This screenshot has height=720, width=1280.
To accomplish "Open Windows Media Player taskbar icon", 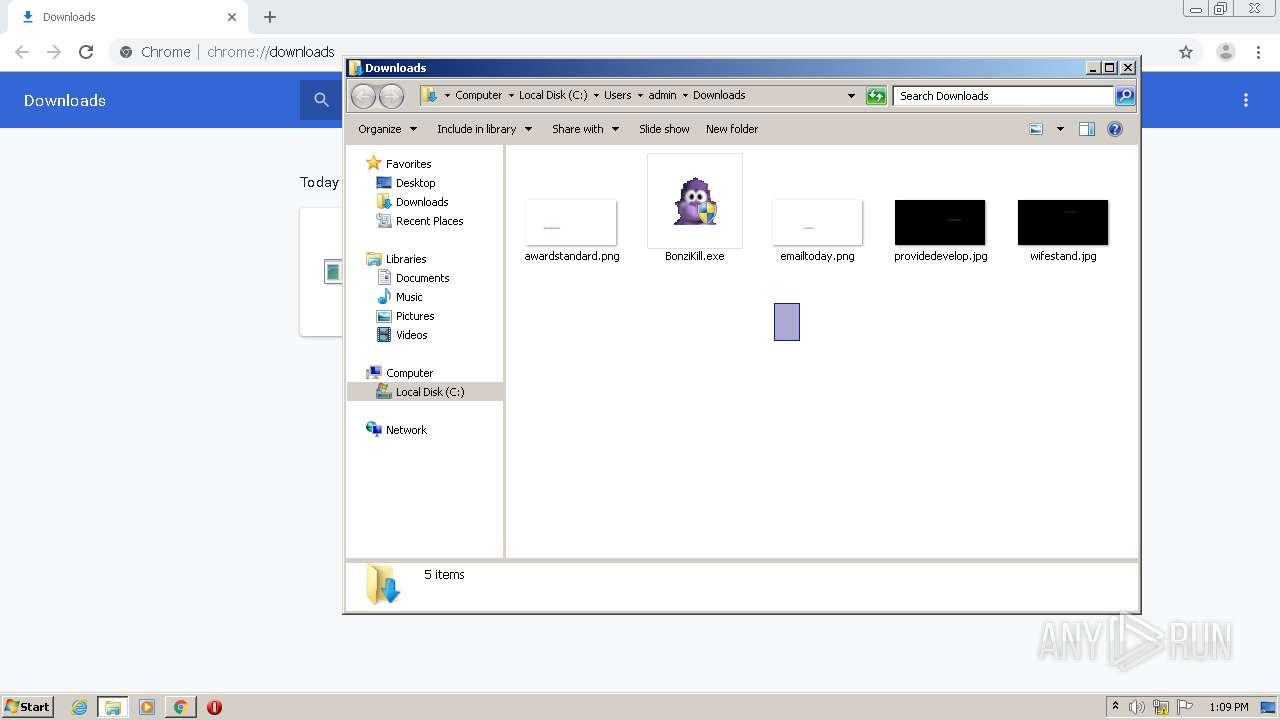I will 147,707.
